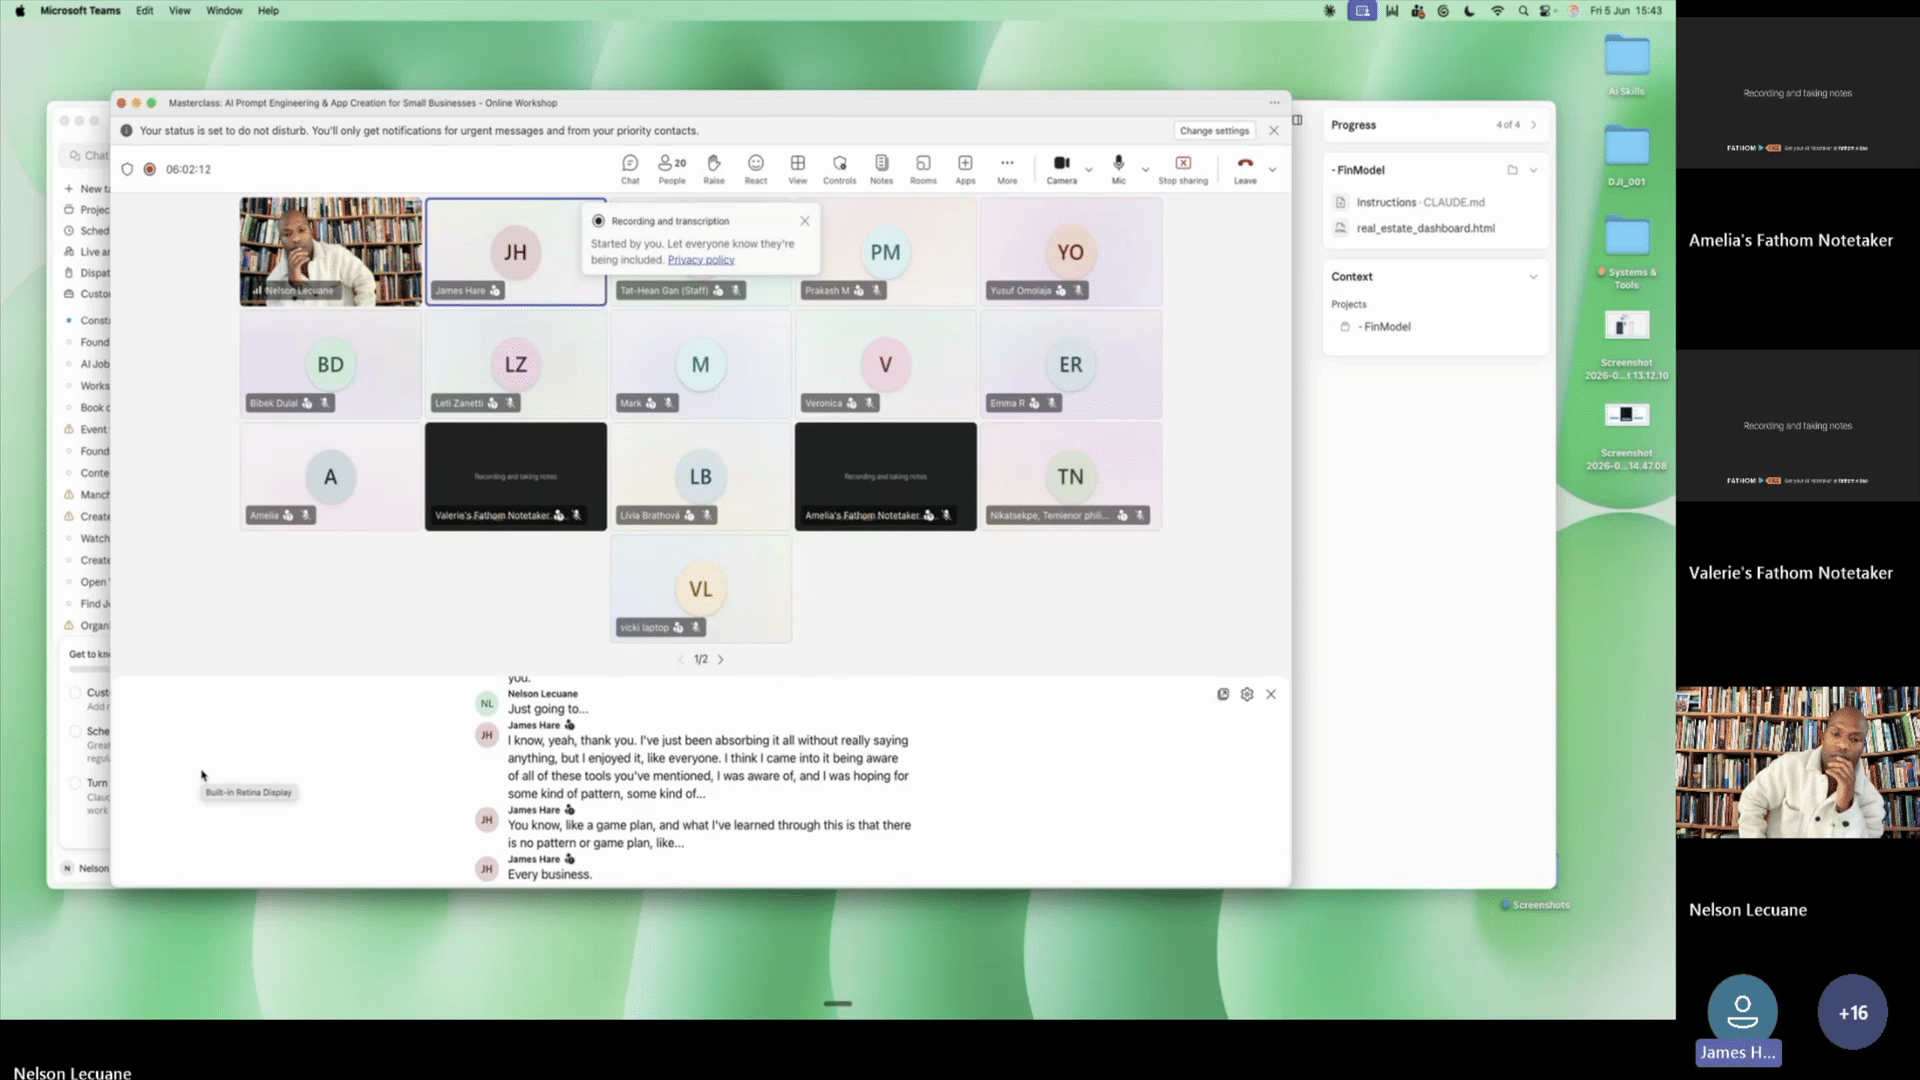Image resolution: width=1920 pixels, height=1080 pixels.
Task: Open the Help menu
Action: pos(268,11)
